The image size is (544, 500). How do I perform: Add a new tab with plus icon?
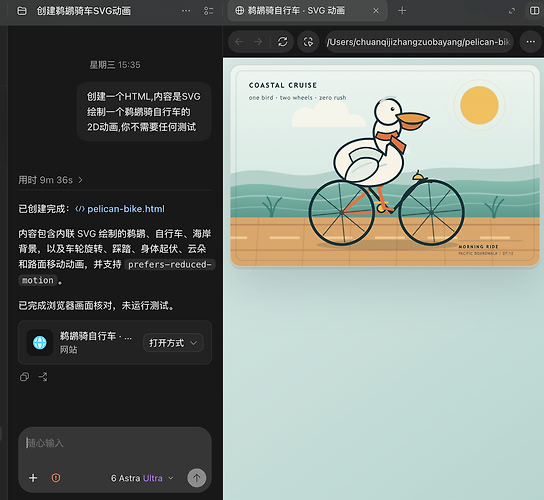point(402,11)
